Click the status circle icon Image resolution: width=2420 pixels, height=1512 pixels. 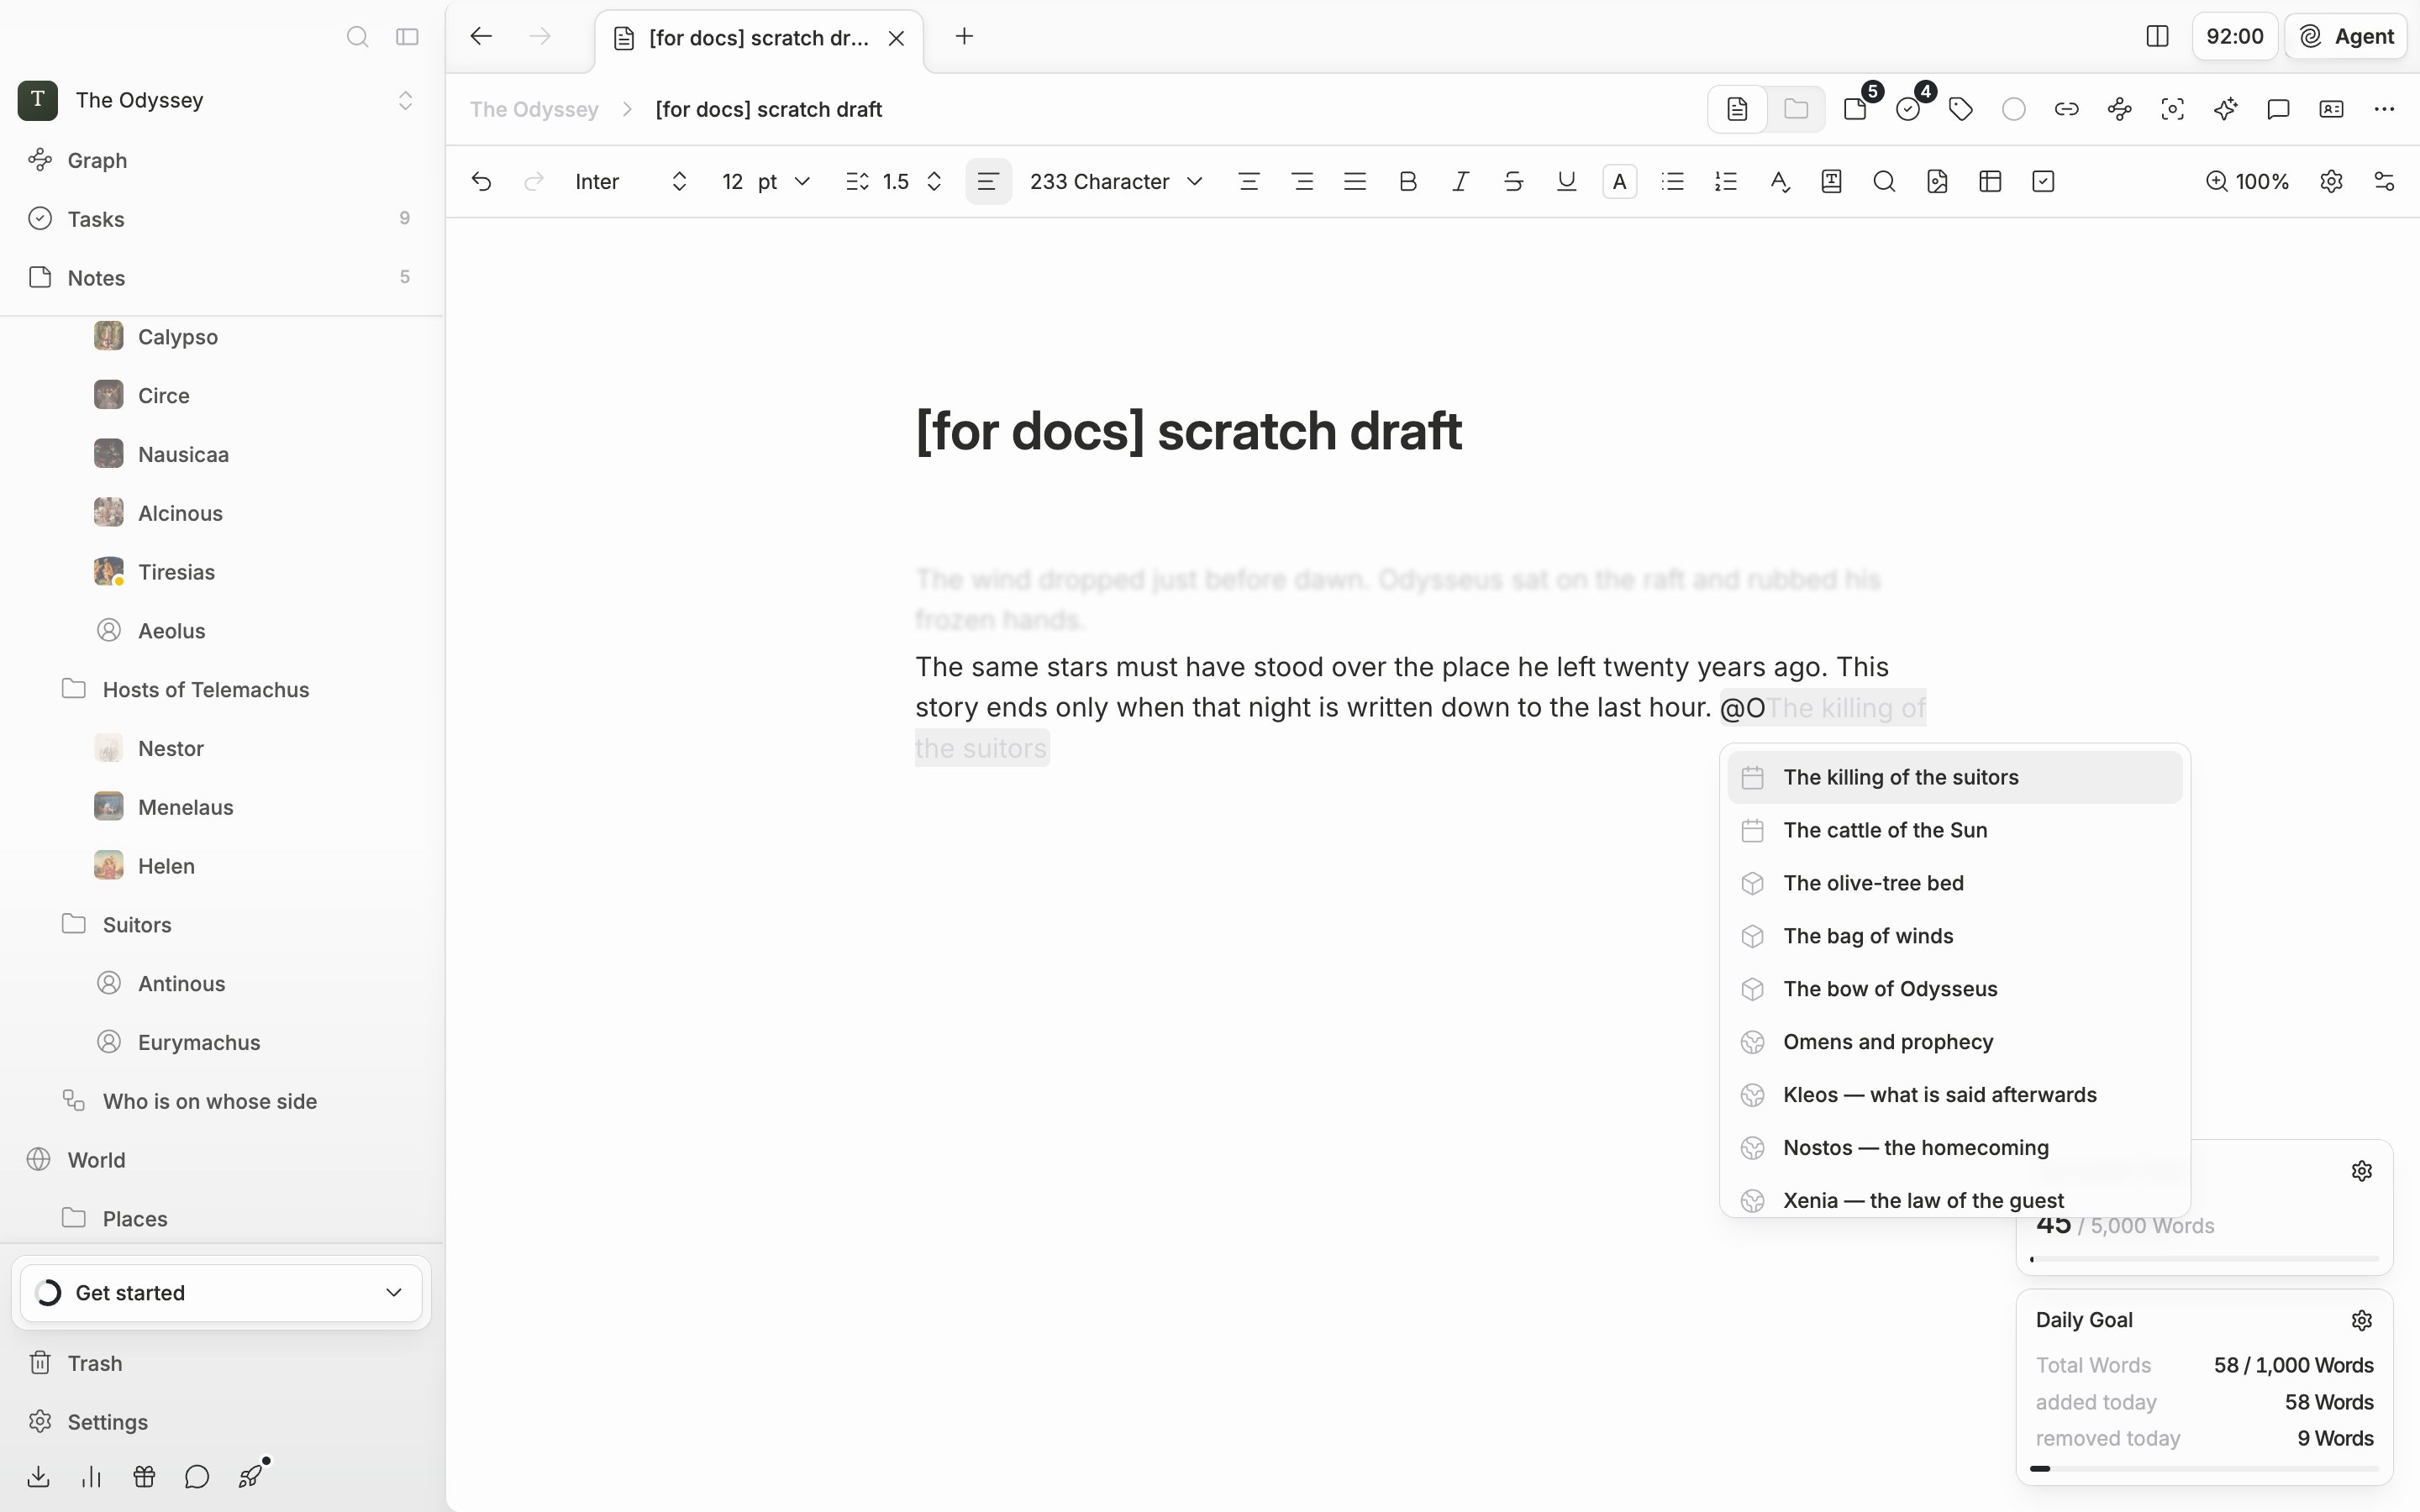(x=2014, y=109)
